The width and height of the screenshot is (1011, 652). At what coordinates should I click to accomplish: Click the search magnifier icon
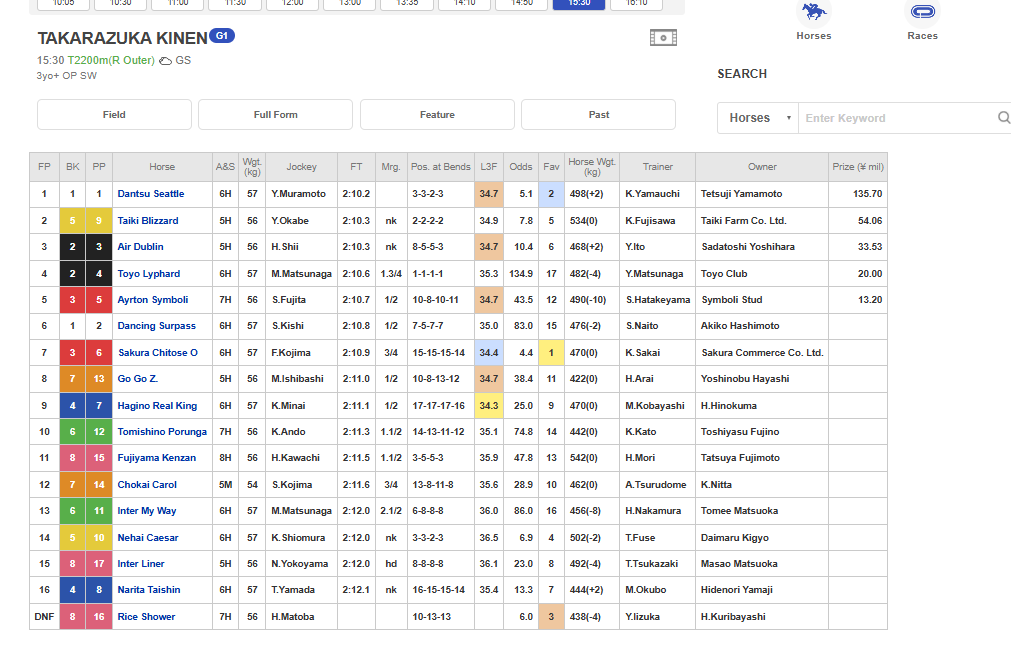tap(1003, 118)
